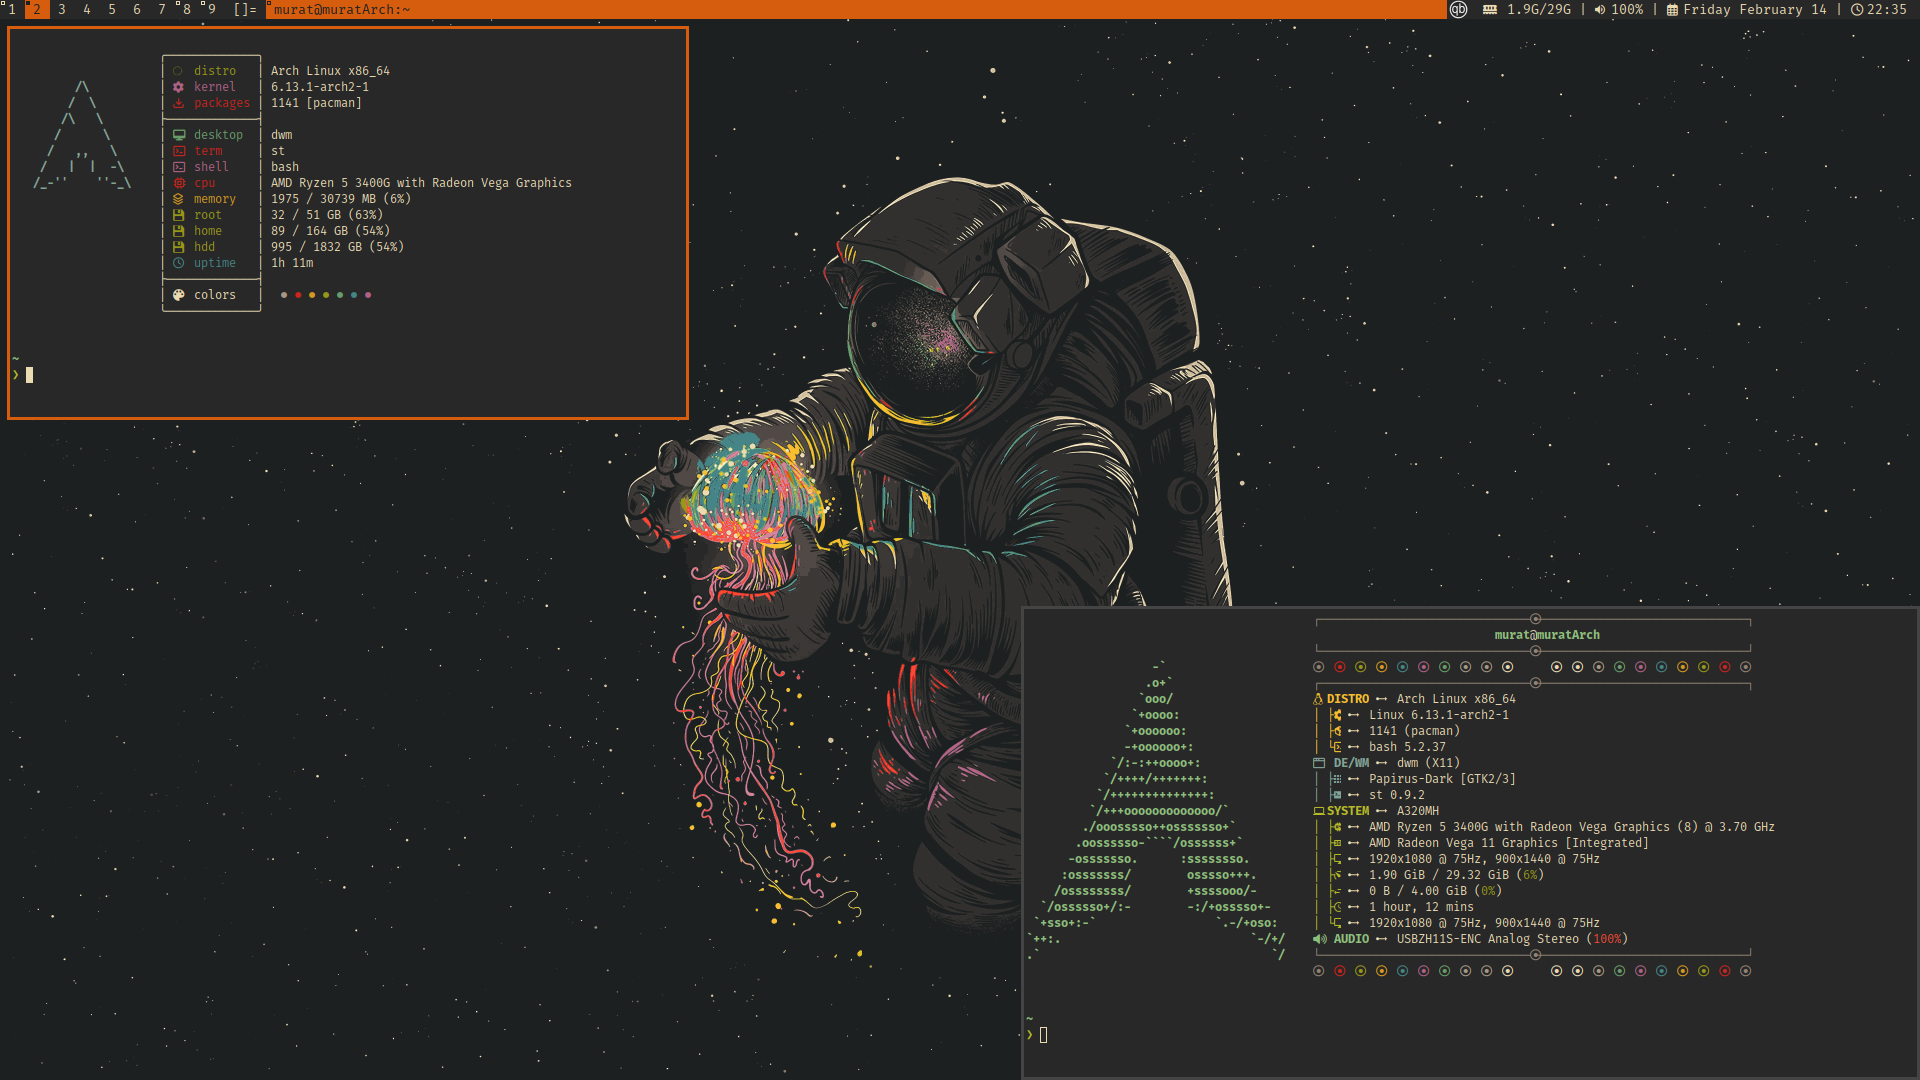Click the []= tiled layout symbol

click(x=245, y=9)
